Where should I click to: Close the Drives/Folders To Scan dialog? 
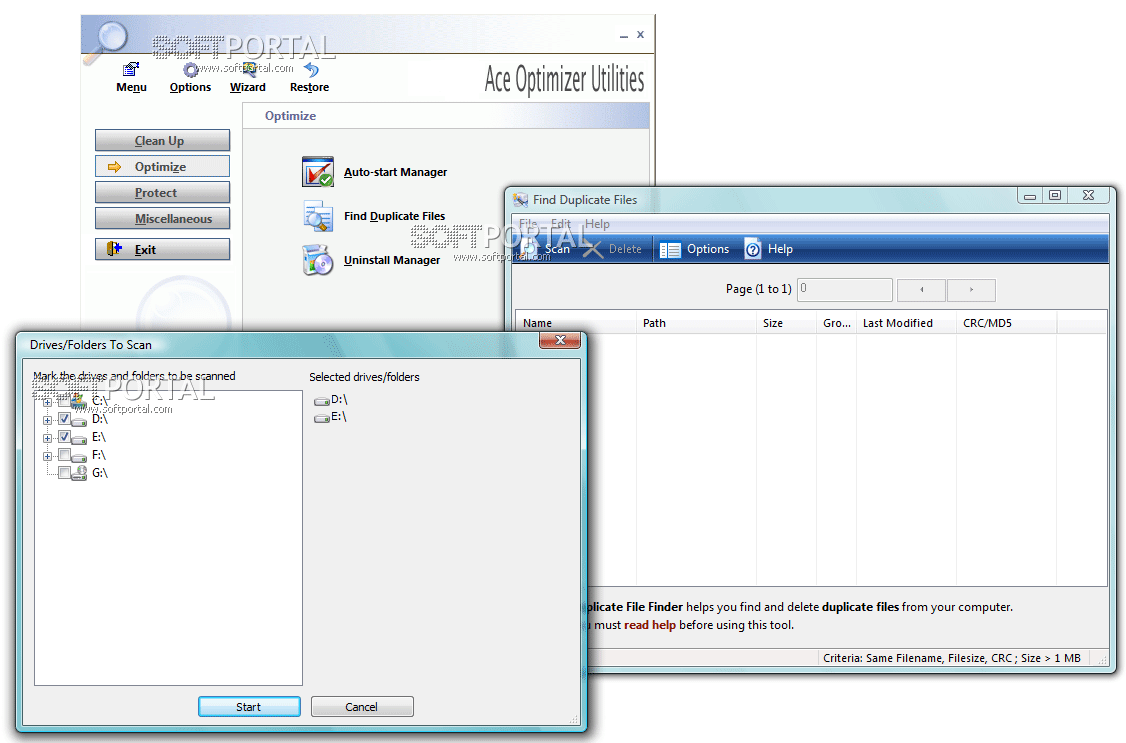[561, 340]
